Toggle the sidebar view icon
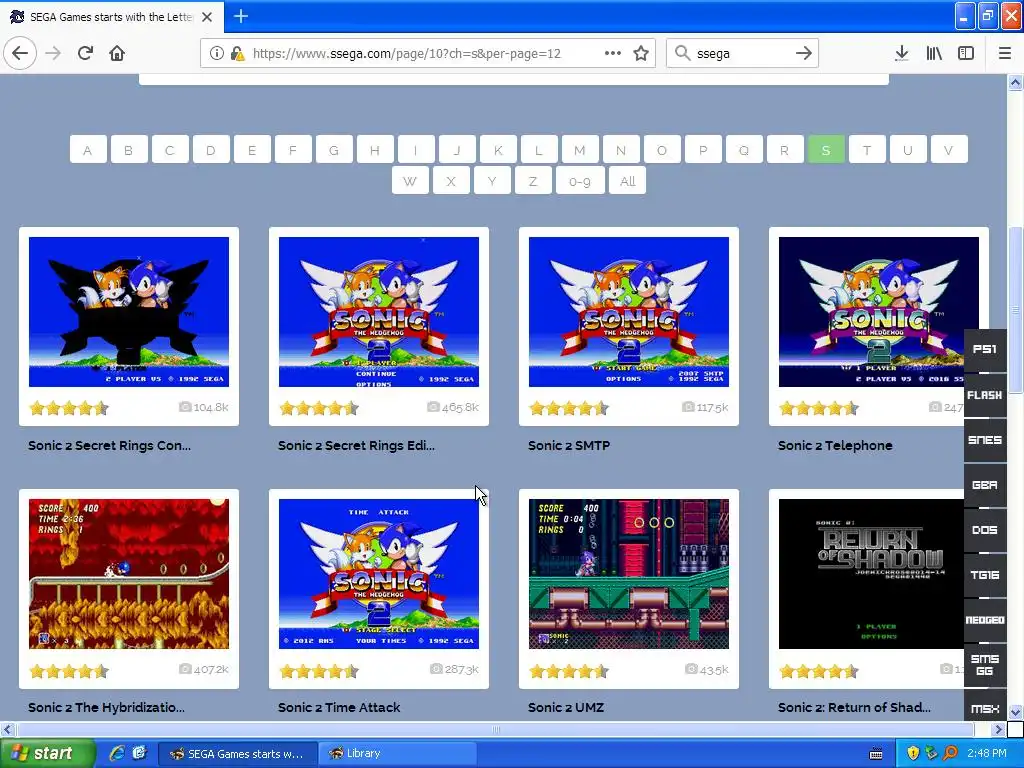Viewport: 1024px width, 768px height. 965,53
